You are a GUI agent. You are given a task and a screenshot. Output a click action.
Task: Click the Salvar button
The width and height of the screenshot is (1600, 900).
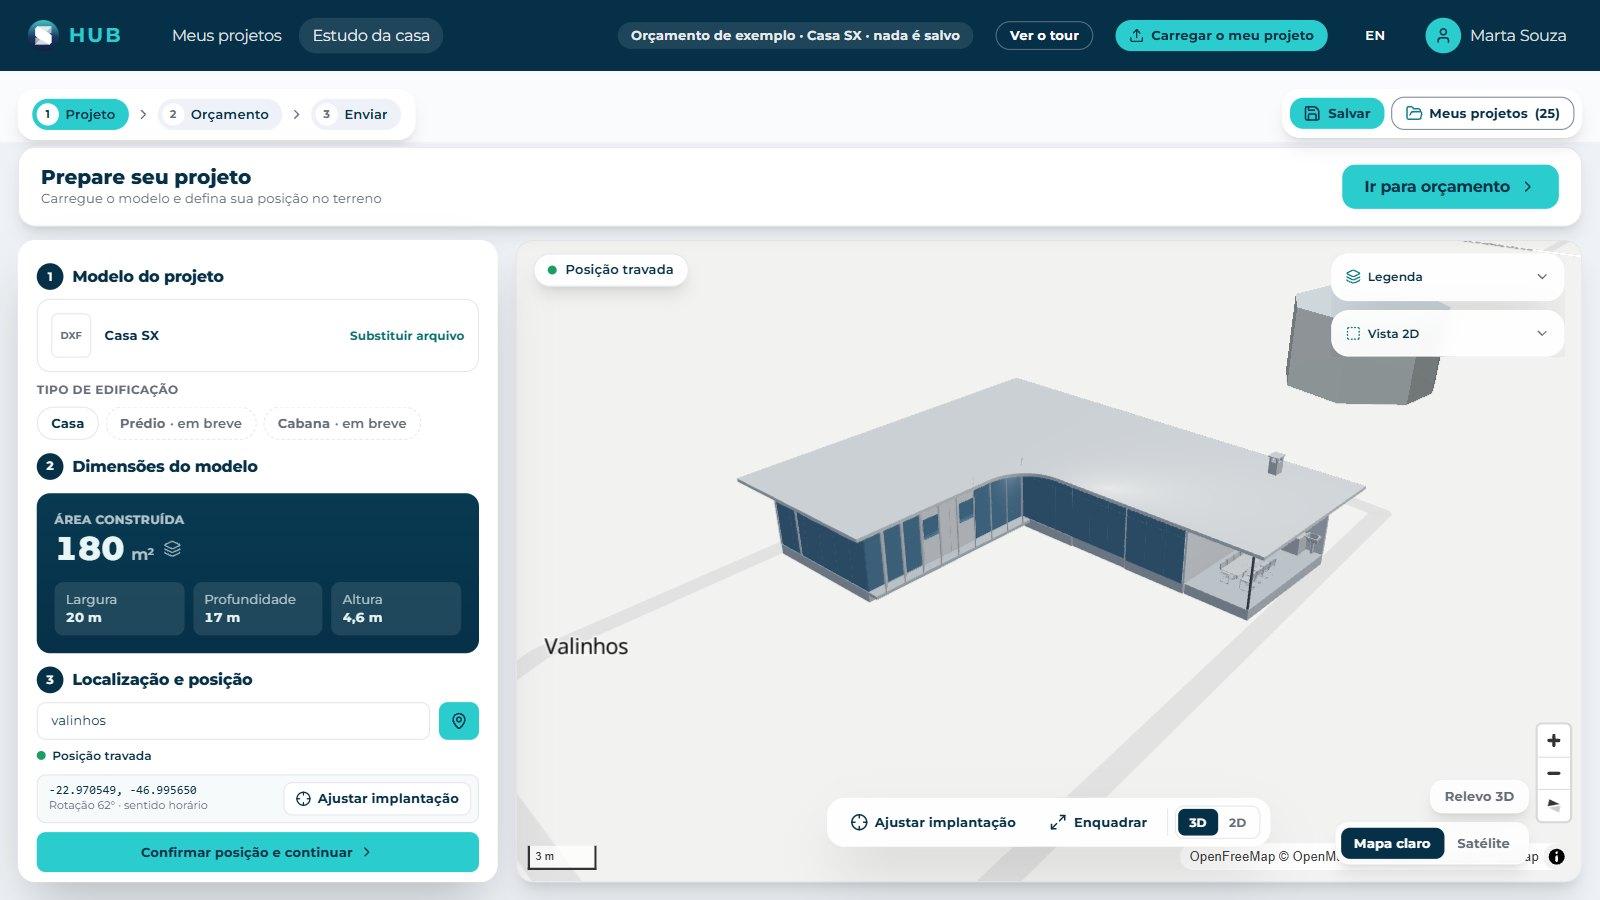tap(1337, 114)
